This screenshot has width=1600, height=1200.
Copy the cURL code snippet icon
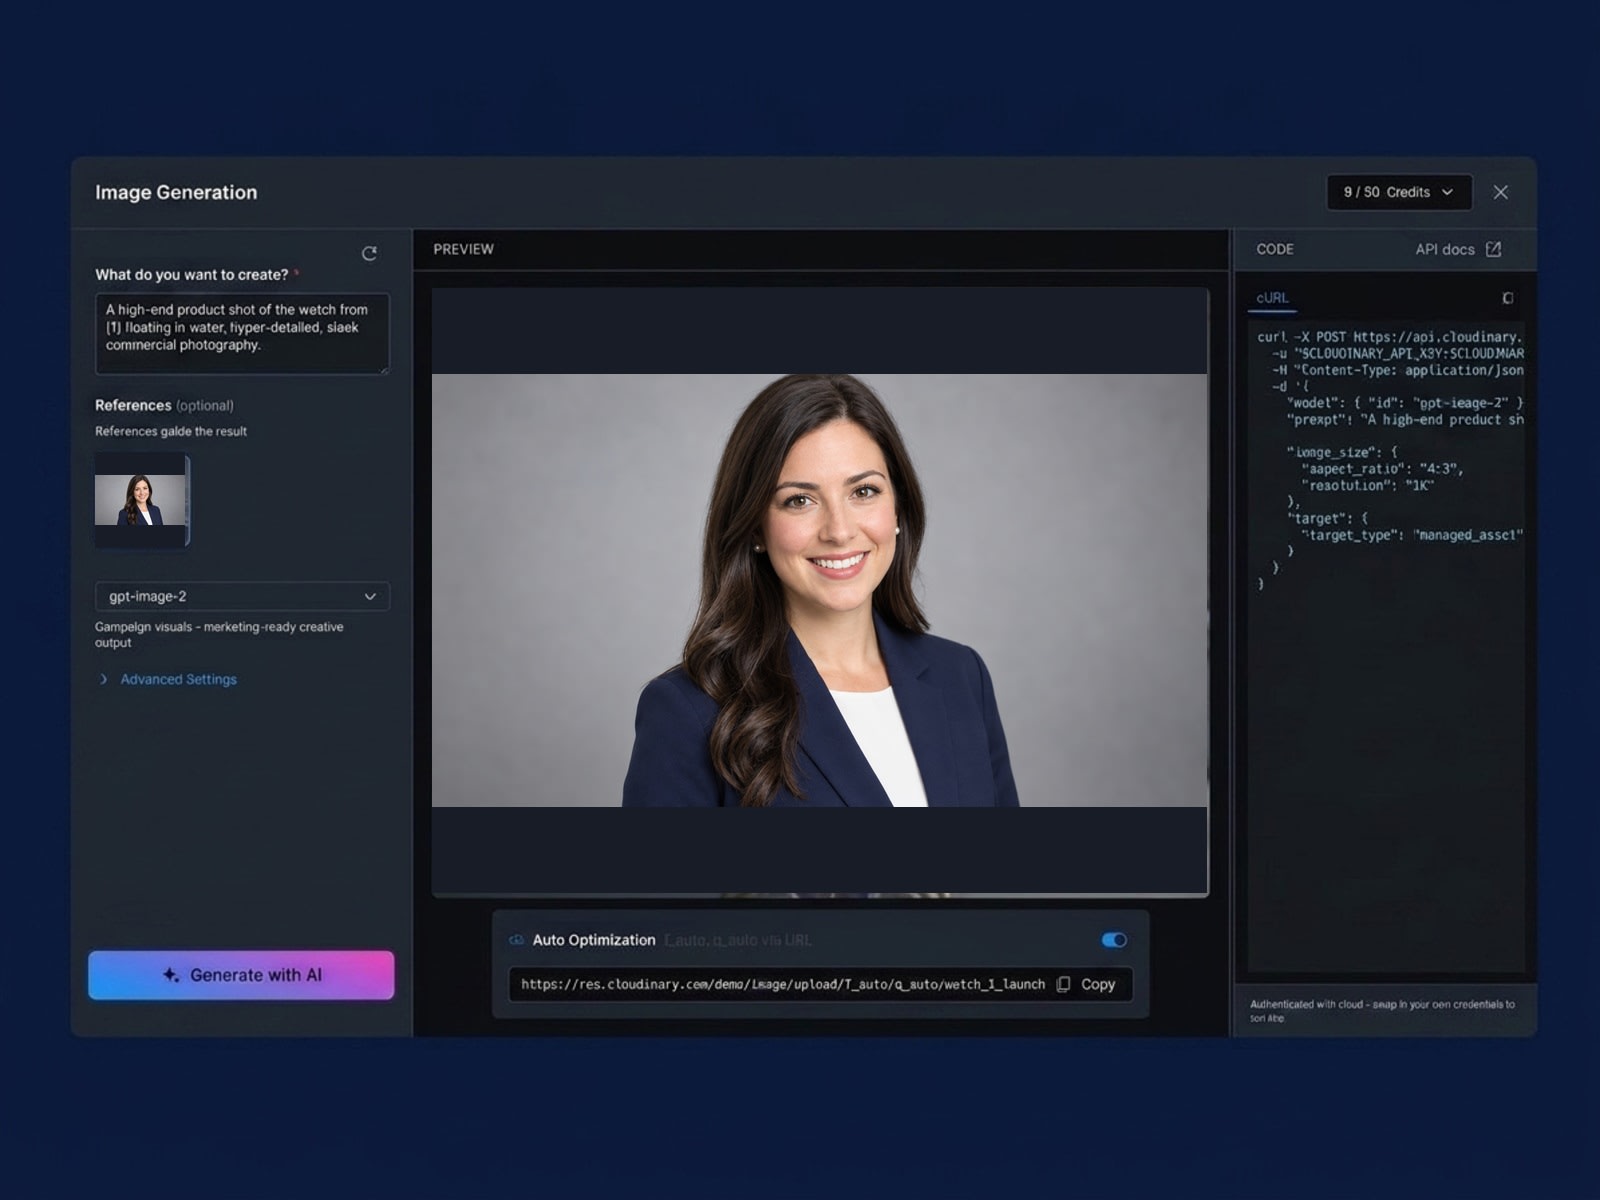click(1508, 298)
